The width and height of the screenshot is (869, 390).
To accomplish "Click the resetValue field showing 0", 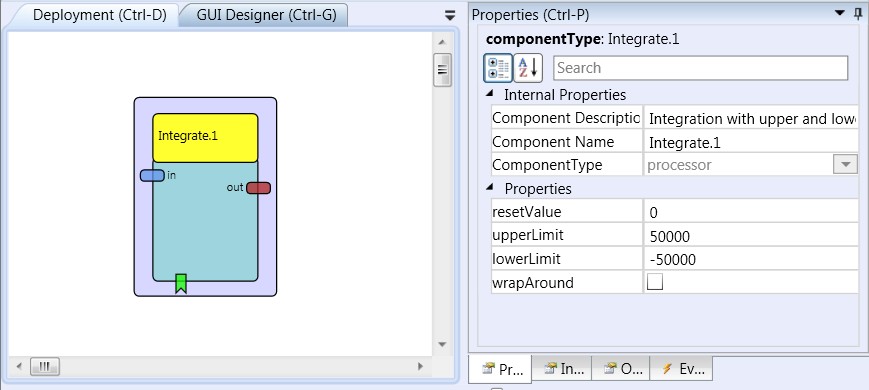I will point(751,212).
